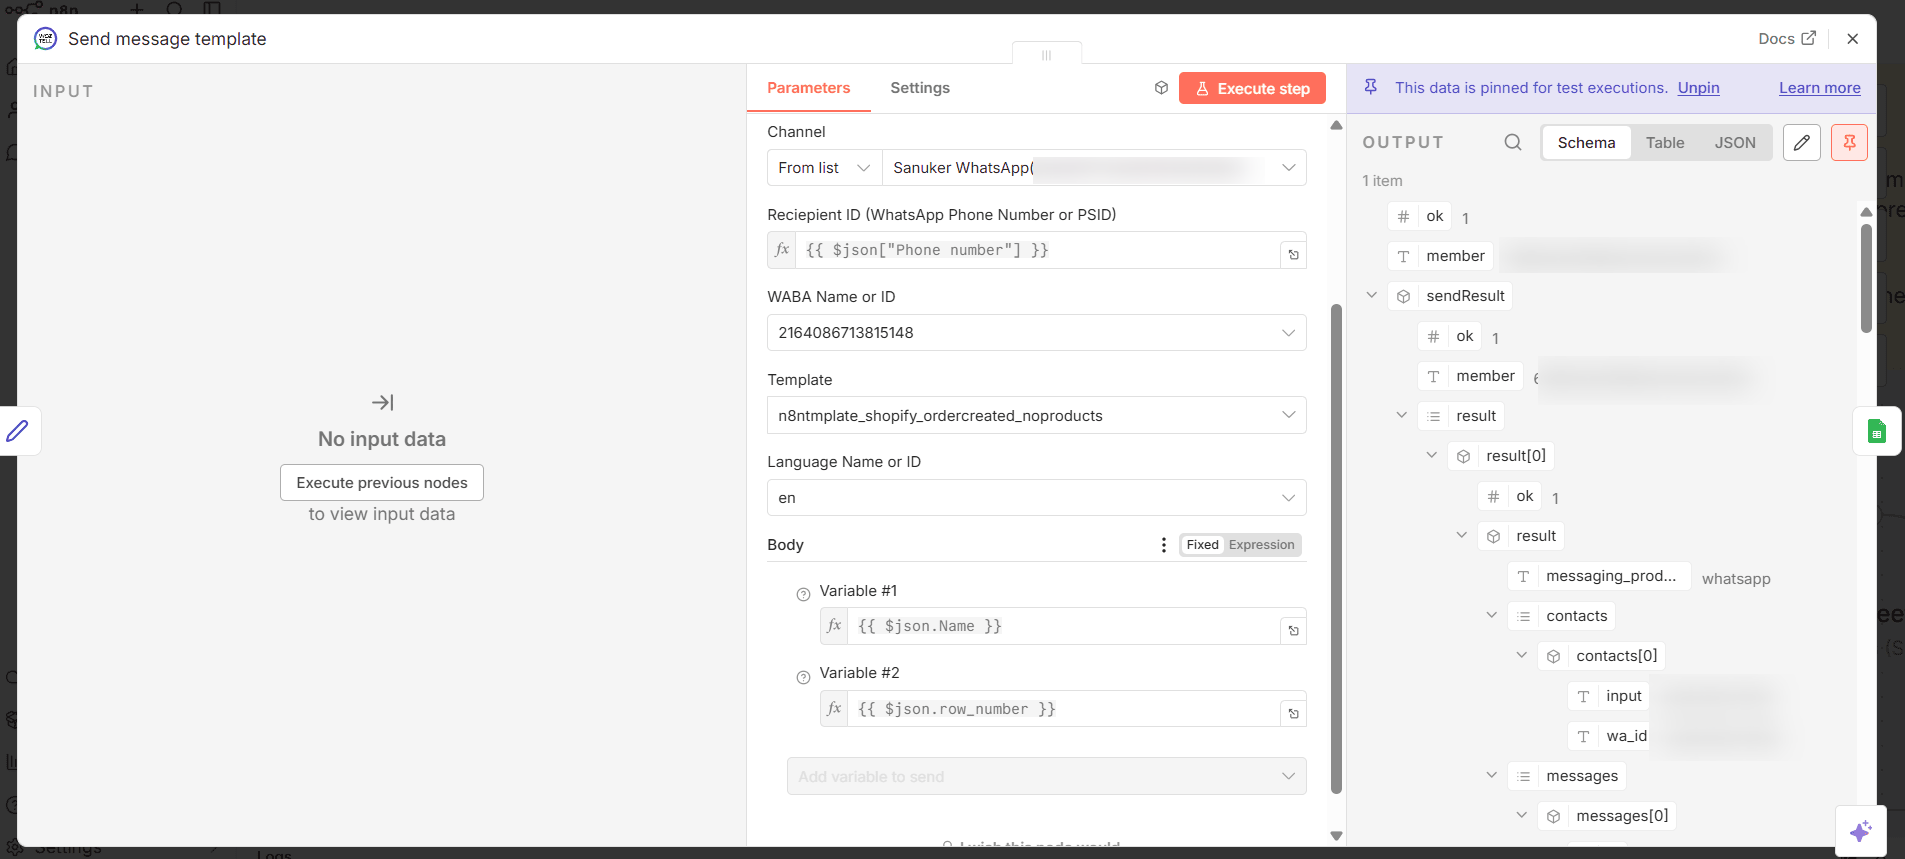Click the help icon beside Variable #1

coord(803,594)
